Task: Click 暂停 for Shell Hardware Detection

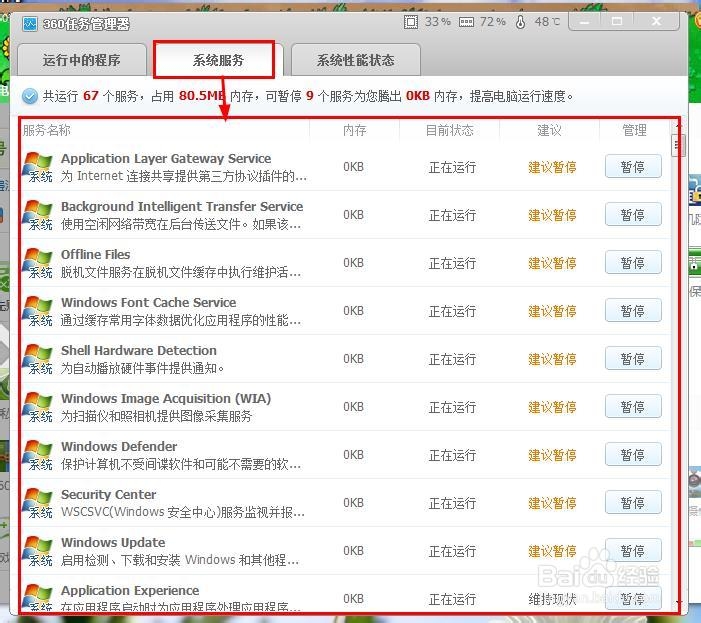Action: tap(633, 359)
